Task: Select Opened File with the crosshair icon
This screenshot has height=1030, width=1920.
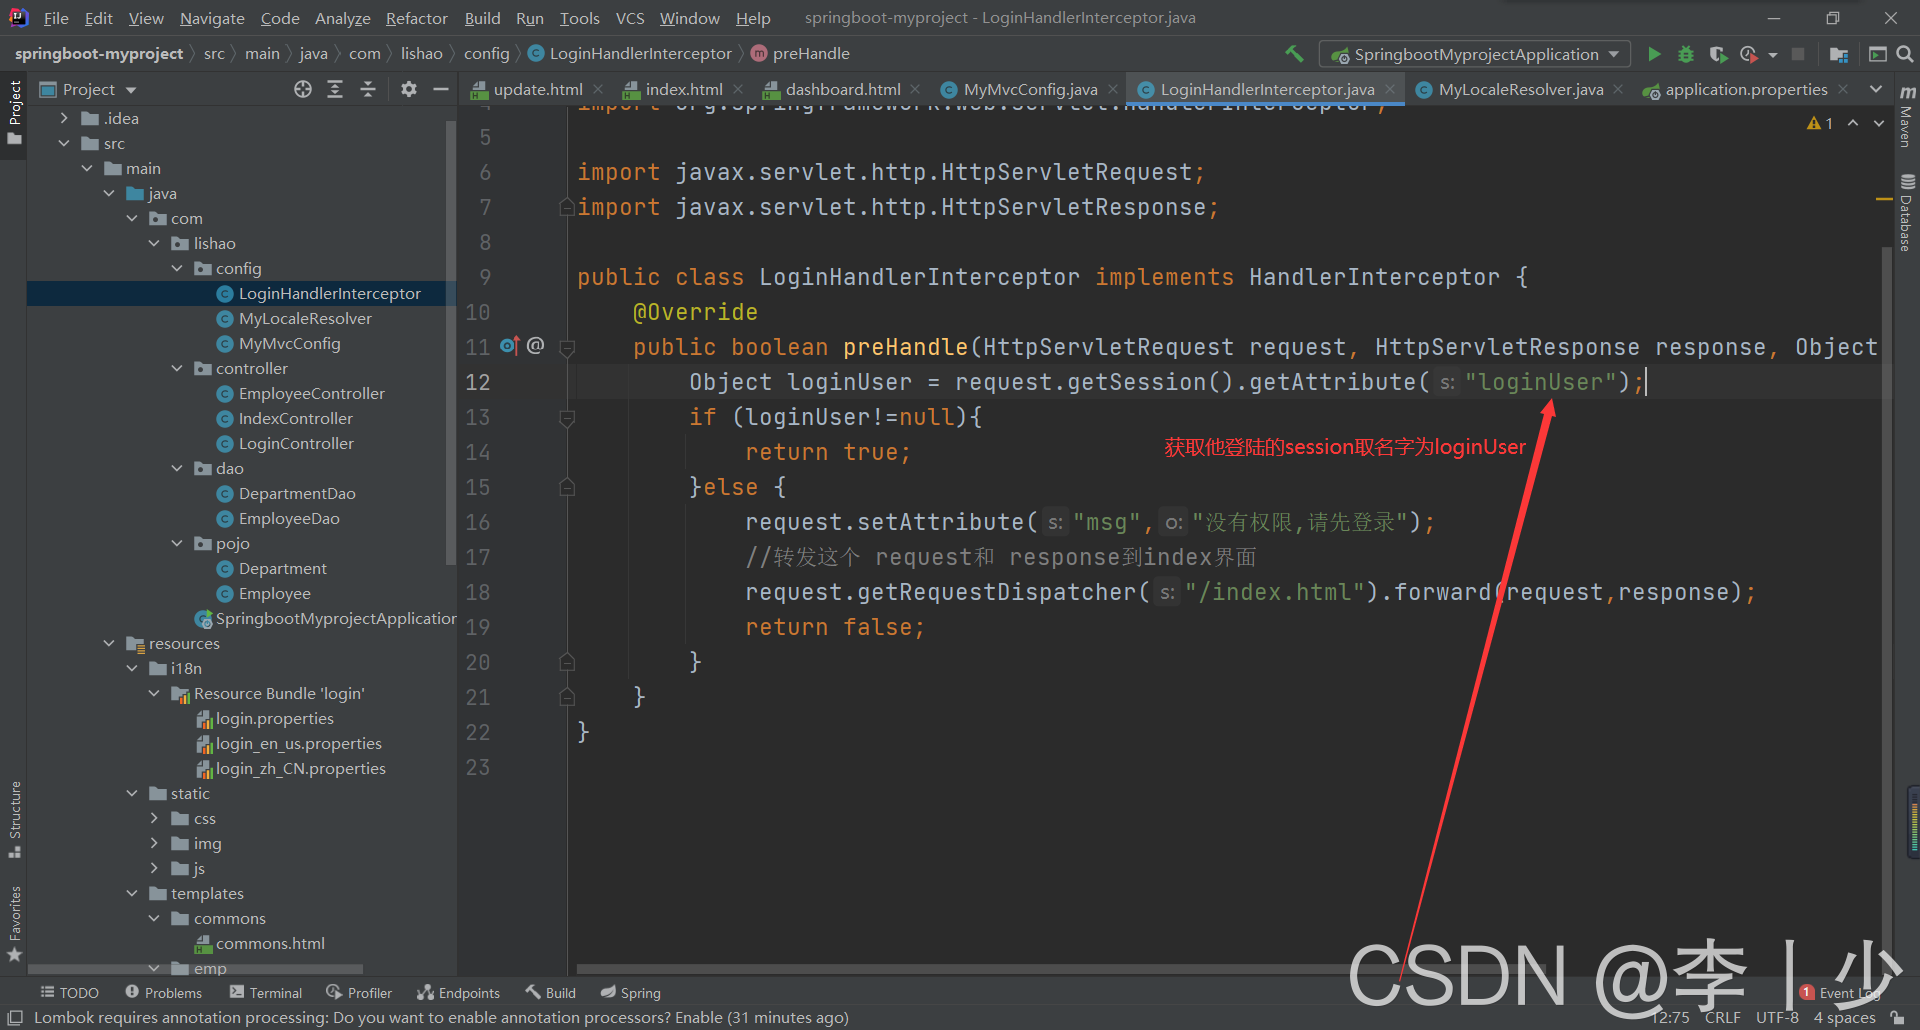Action: pyautogui.click(x=302, y=89)
